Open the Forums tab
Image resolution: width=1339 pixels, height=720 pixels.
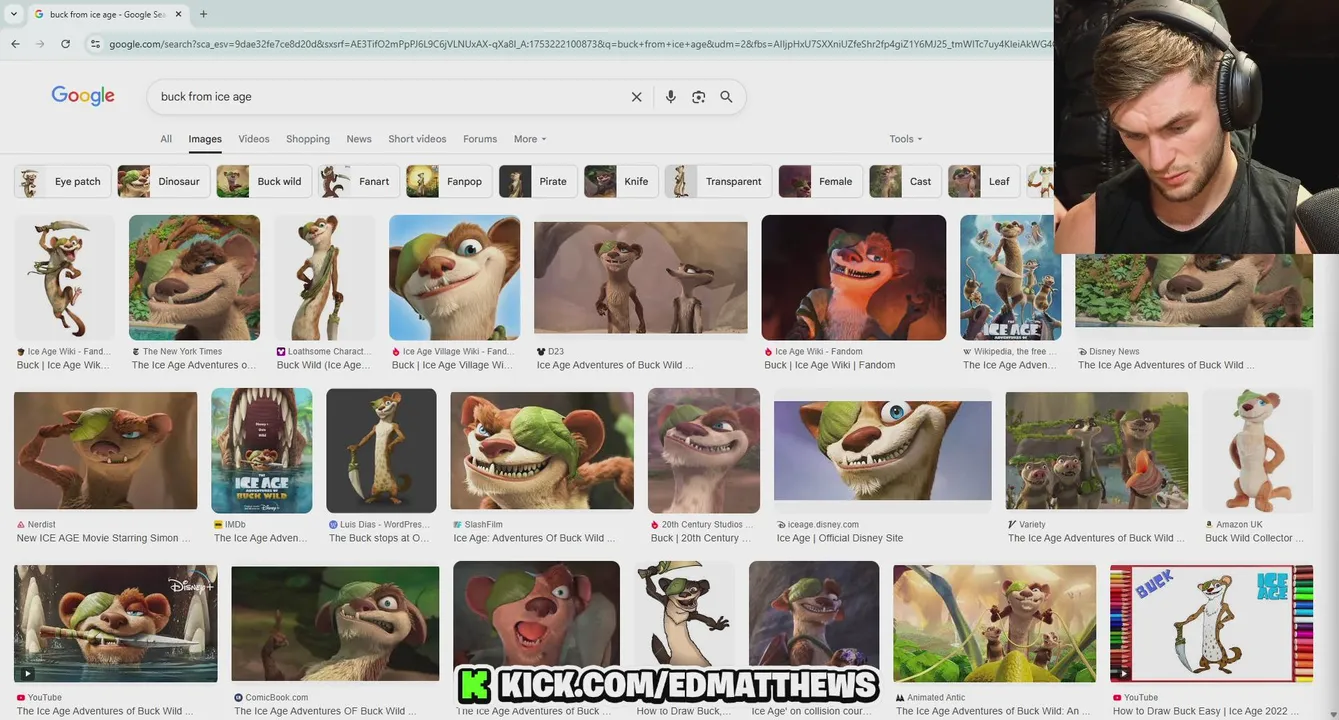[x=480, y=139]
